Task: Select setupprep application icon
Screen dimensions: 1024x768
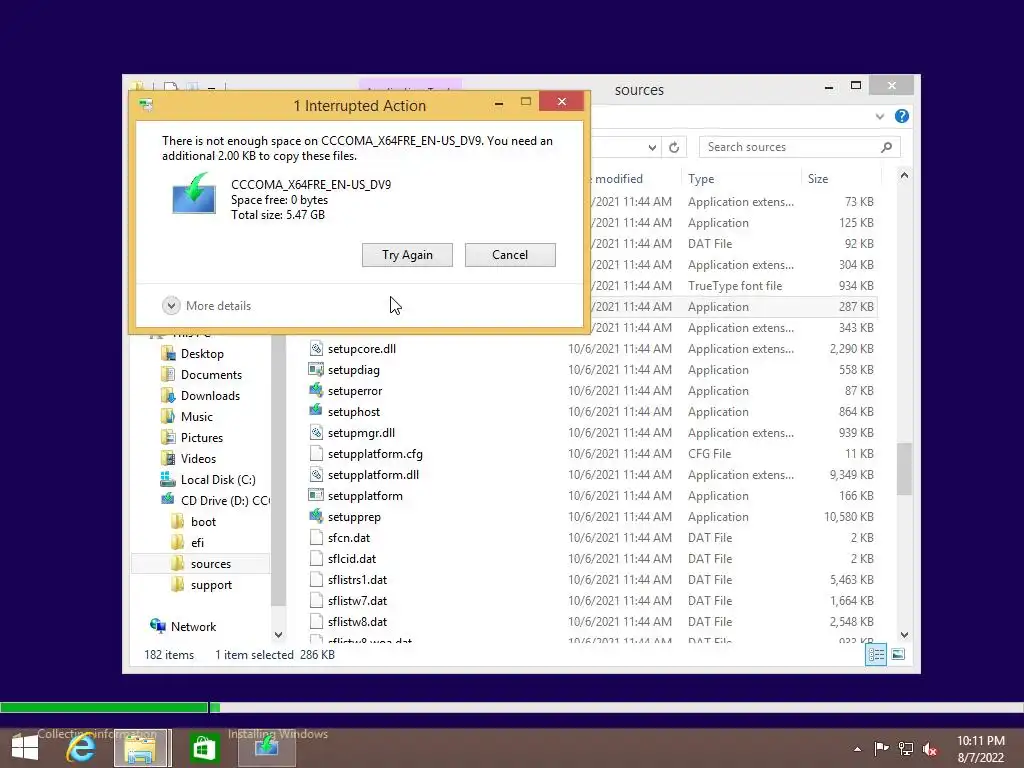Action: pyautogui.click(x=316, y=517)
